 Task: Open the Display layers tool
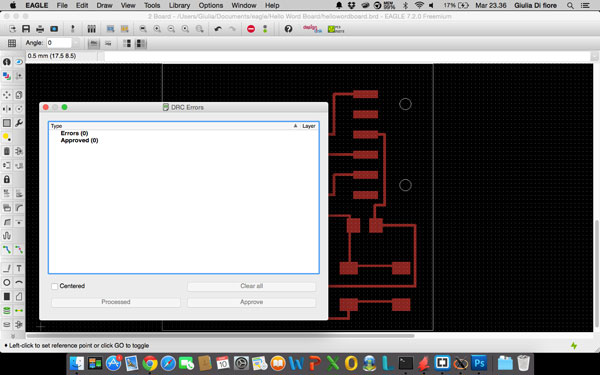pyautogui.click(x=7, y=76)
